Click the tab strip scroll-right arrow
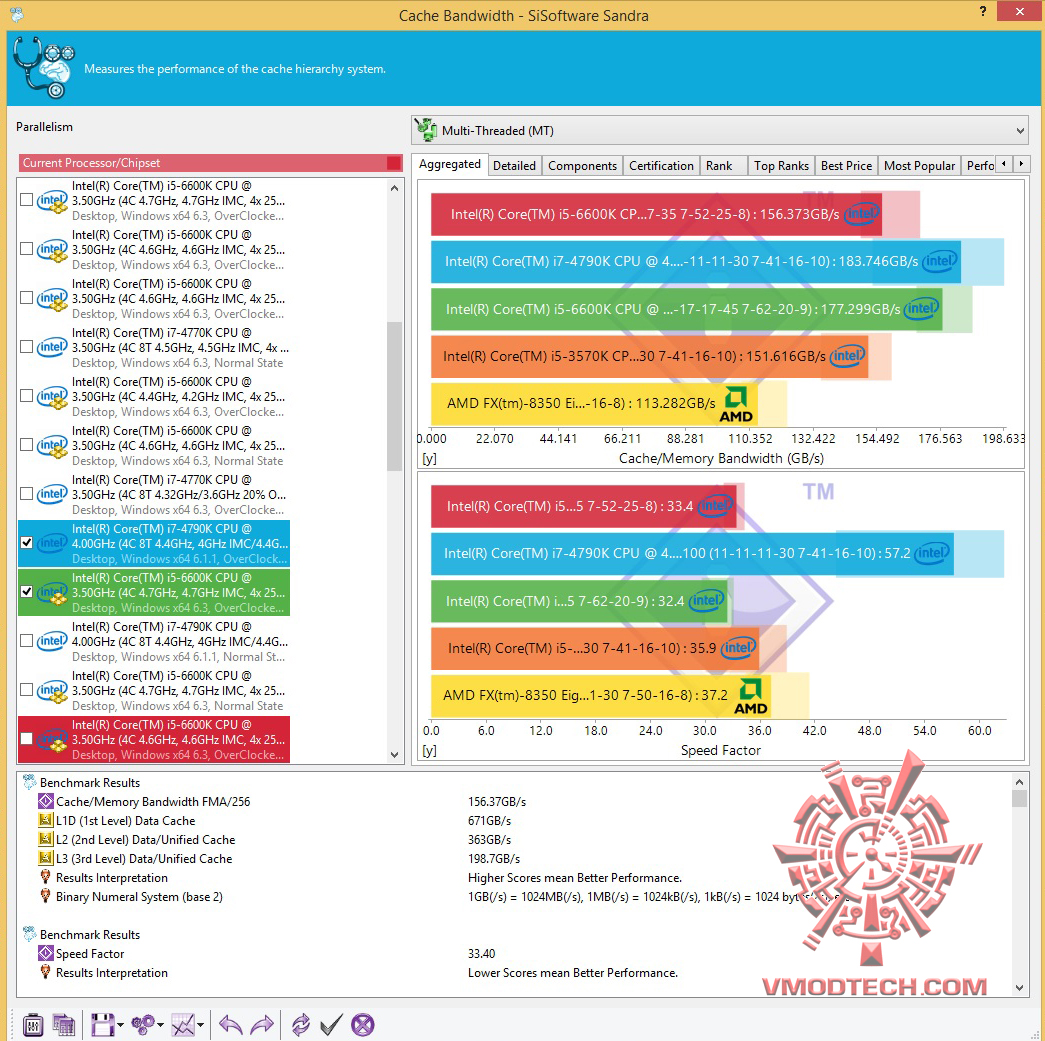 1021,163
